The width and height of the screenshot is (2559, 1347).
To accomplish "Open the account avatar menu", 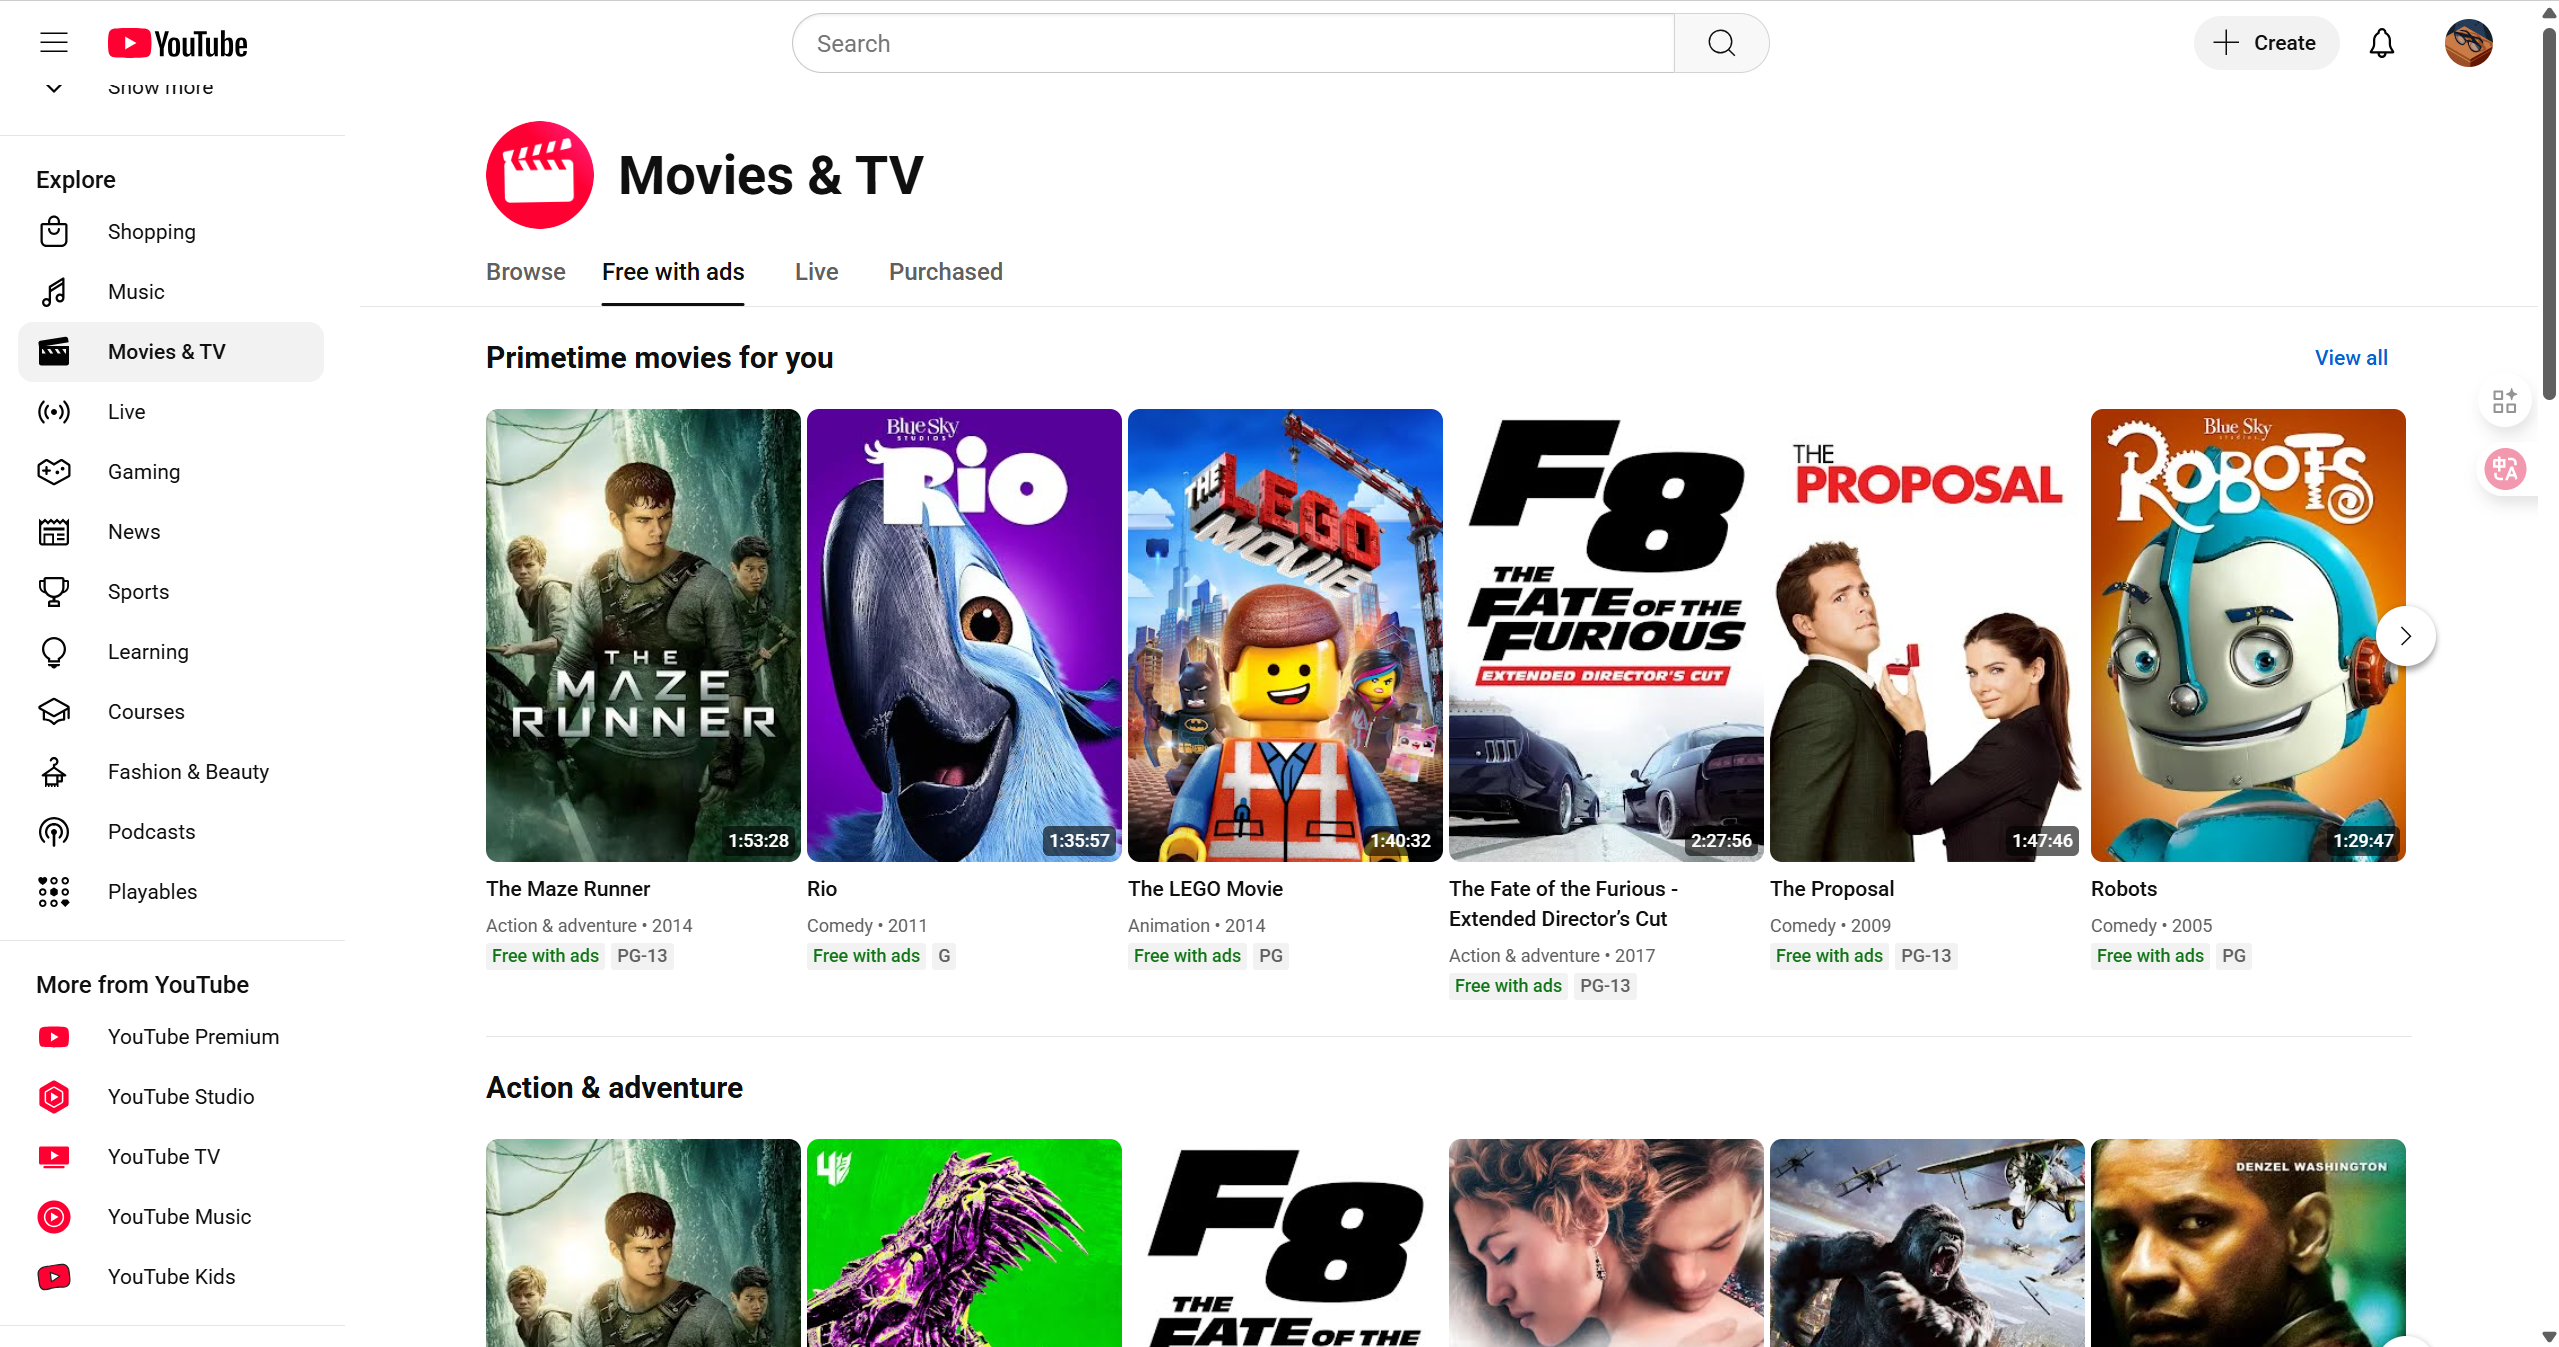I will point(2468,43).
